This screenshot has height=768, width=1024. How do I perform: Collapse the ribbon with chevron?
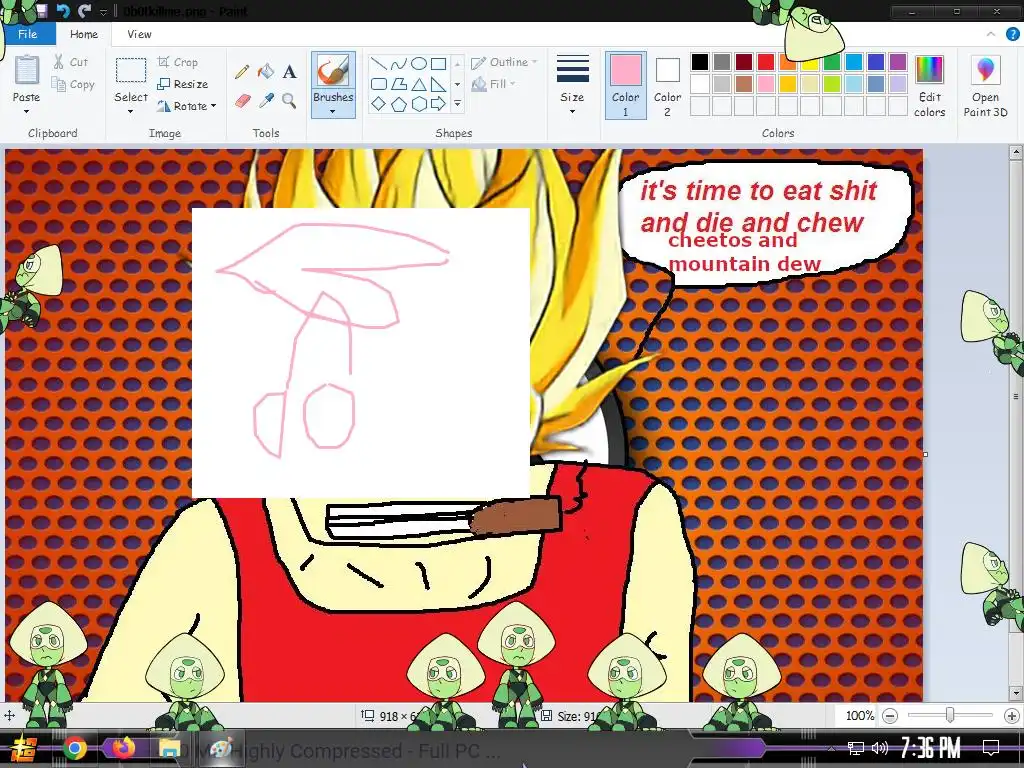pos(991,34)
